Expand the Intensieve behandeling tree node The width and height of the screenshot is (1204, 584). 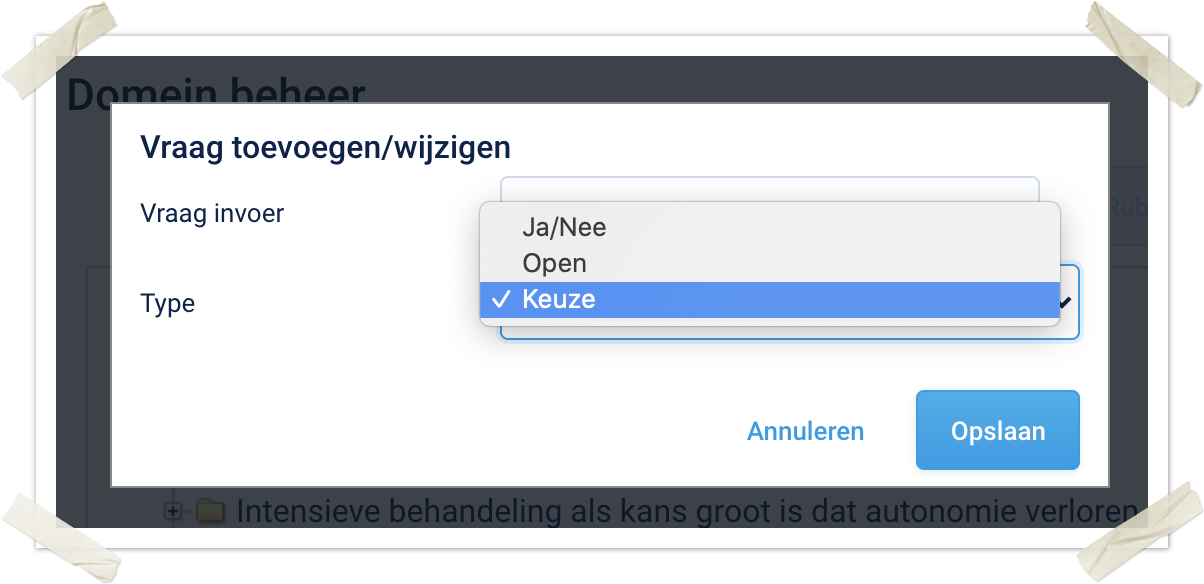[174, 511]
